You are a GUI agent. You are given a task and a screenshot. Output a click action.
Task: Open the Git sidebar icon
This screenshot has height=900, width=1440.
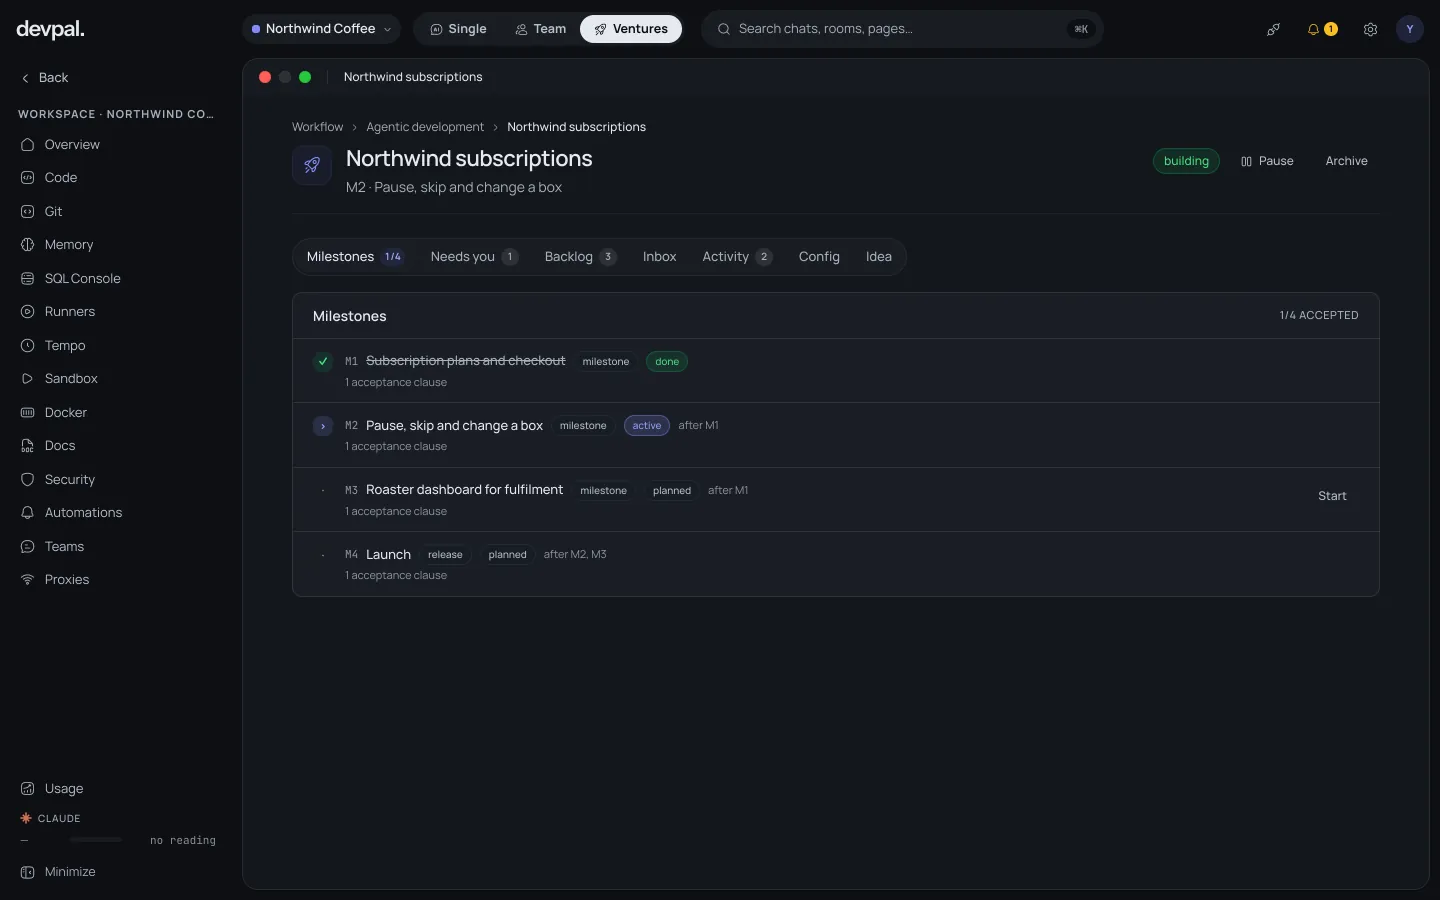click(28, 212)
